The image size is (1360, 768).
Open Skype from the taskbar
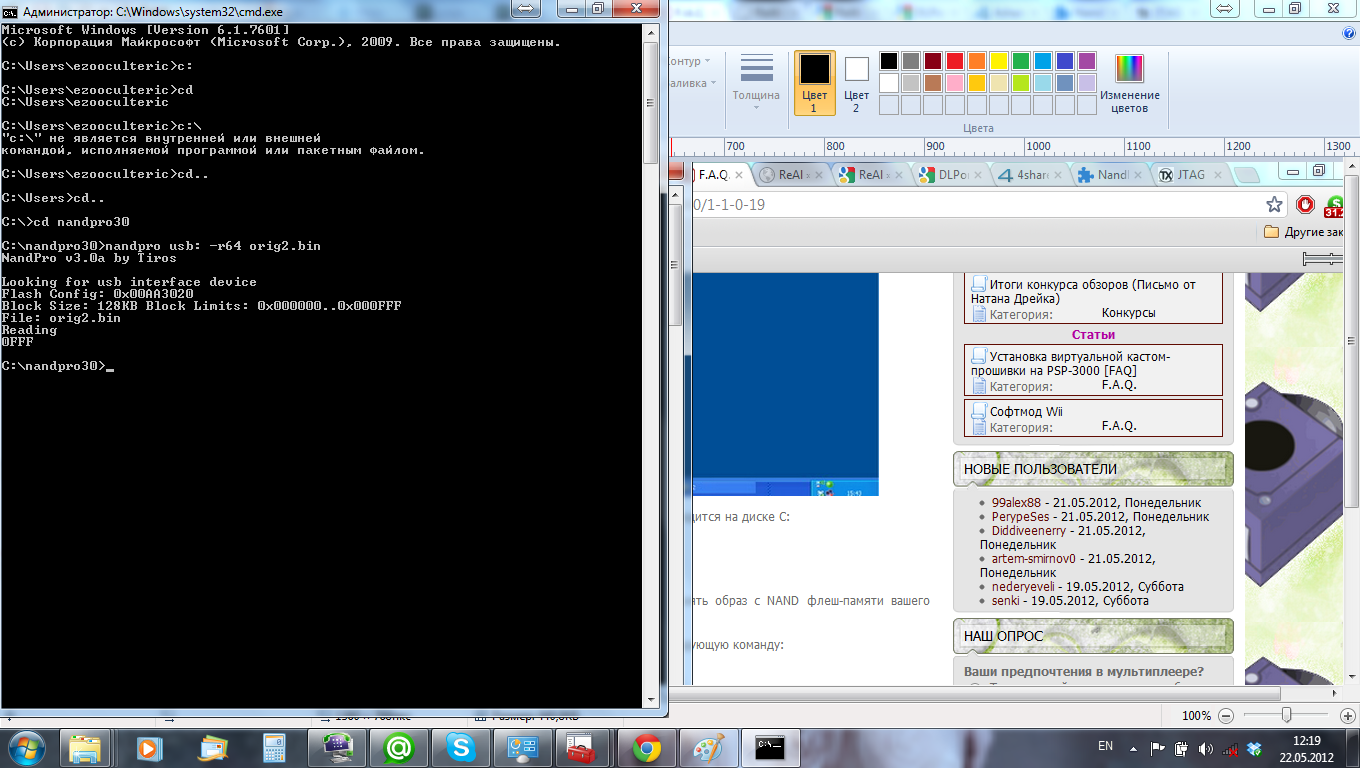pyautogui.click(x=461, y=747)
